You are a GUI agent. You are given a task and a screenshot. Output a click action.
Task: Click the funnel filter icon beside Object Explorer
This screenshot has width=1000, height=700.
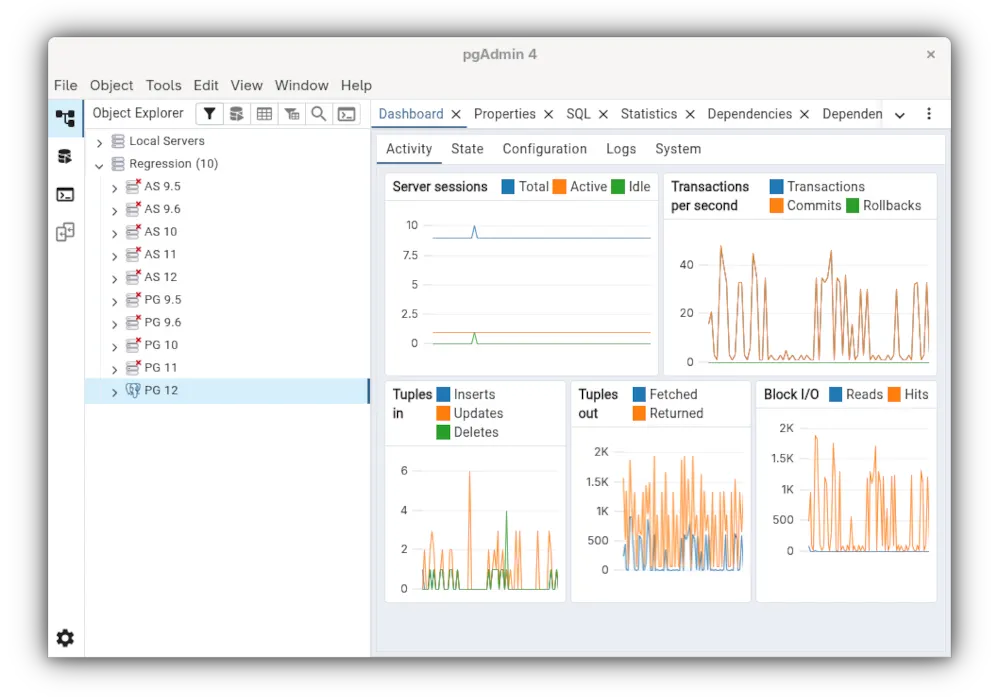coord(209,114)
